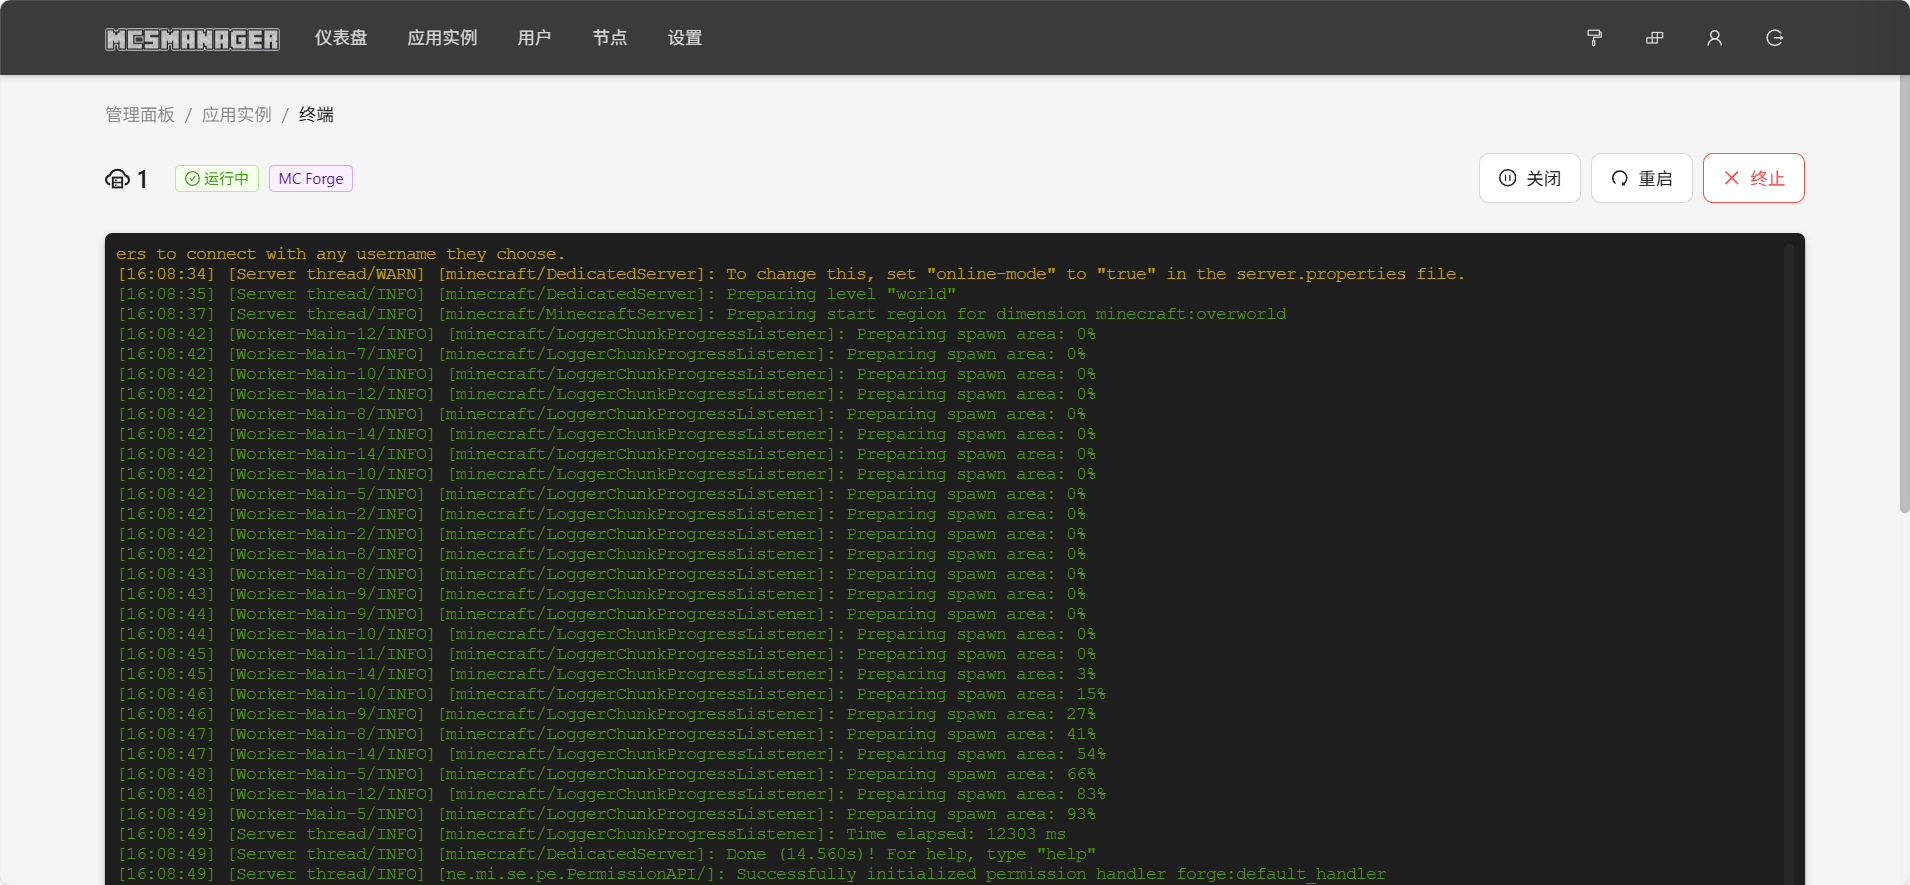Open the user profile icon
The image size is (1910, 885).
click(1714, 38)
